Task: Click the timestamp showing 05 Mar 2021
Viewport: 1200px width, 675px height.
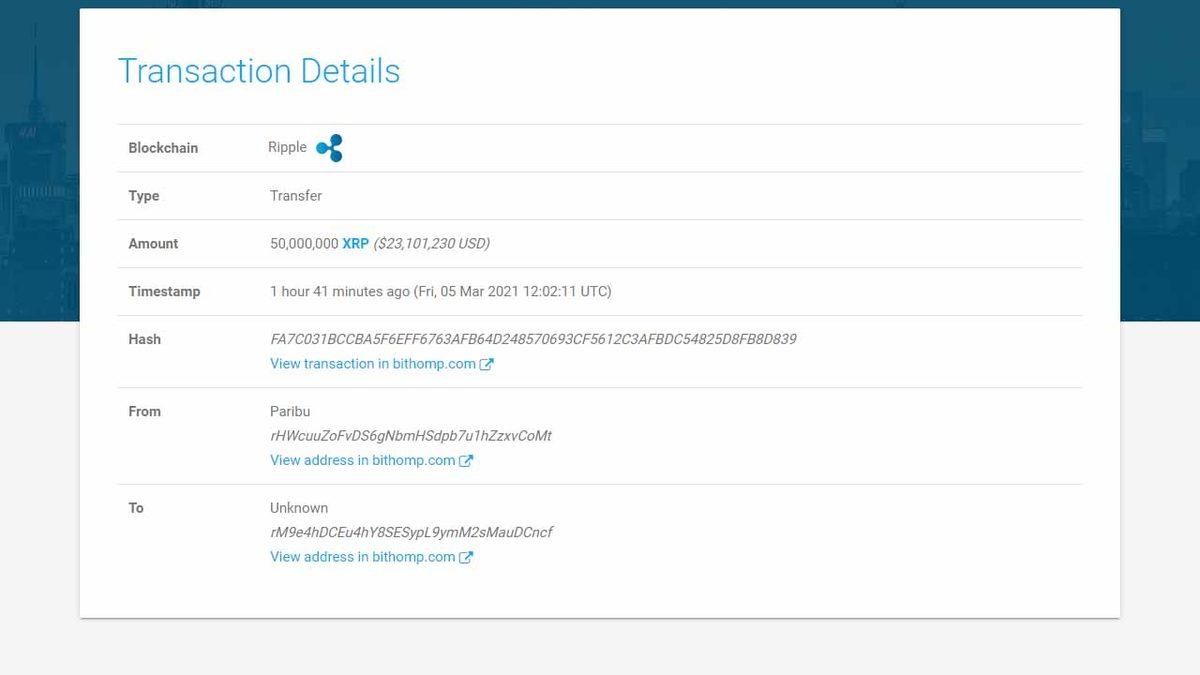Action: pyautogui.click(x=439, y=291)
